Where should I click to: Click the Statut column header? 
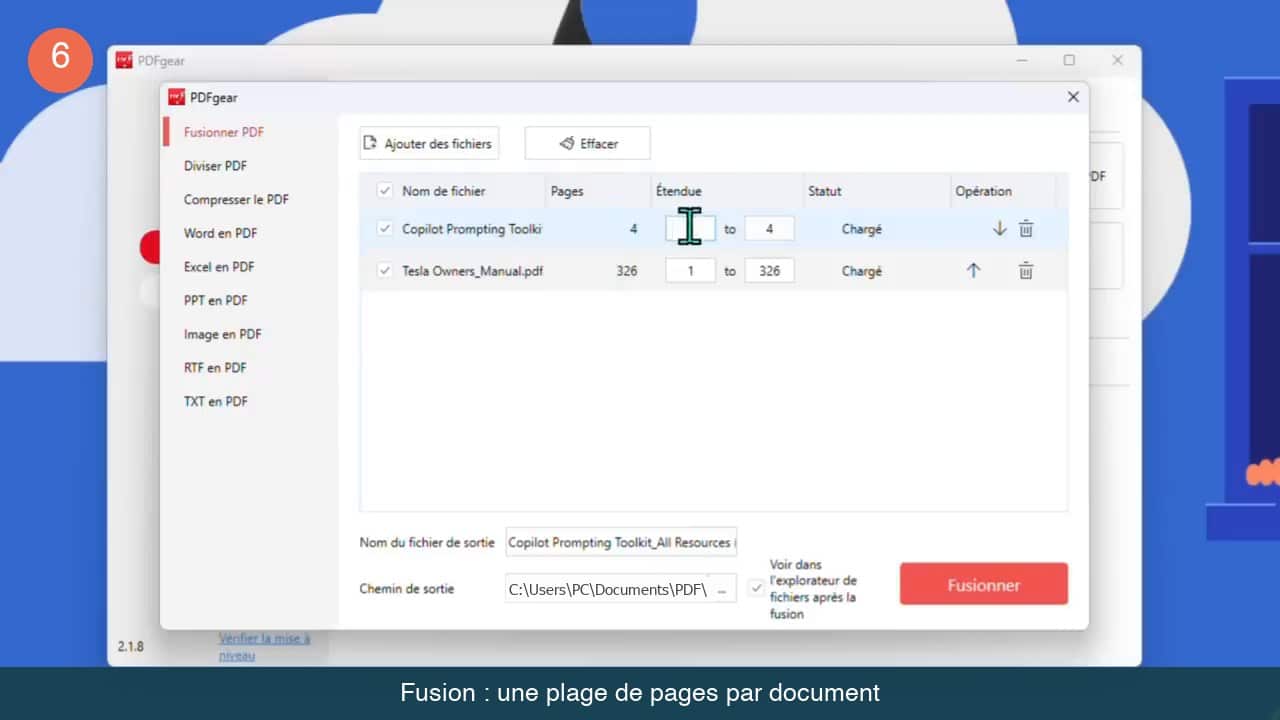pos(825,191)
